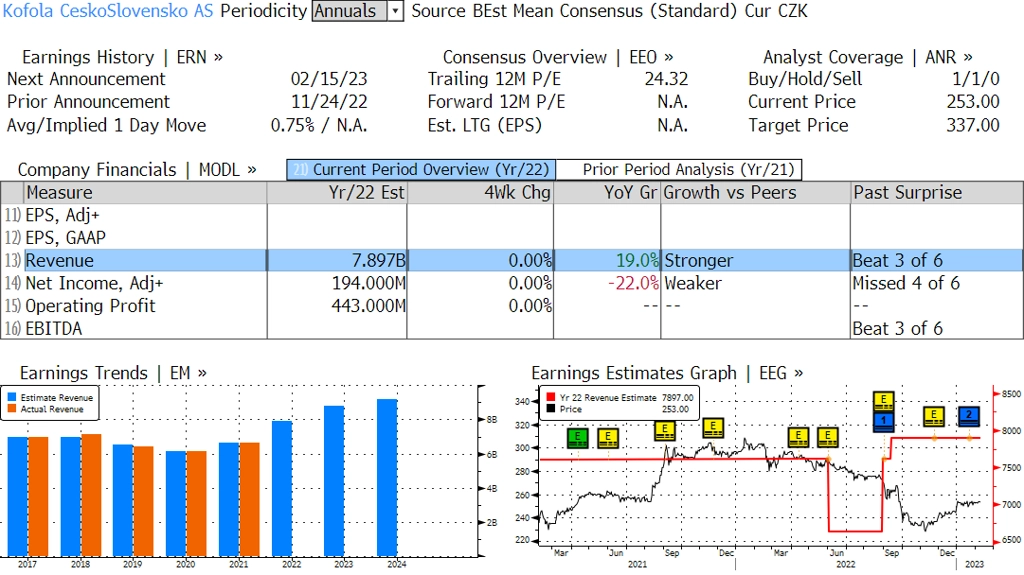The image size is (1024, 575).
Task: Click the -22.0% YoY growth value
Action: [x=633, y=283]
